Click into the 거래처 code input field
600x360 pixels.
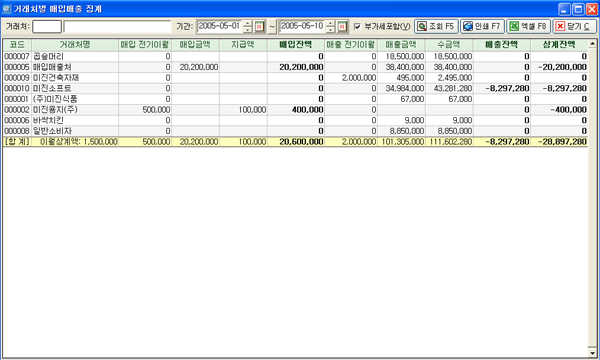tap(47, 26)
